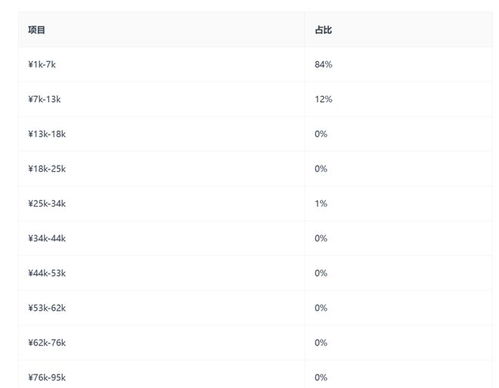Select the ¥44k-53k row label

(x=47, y=273)
